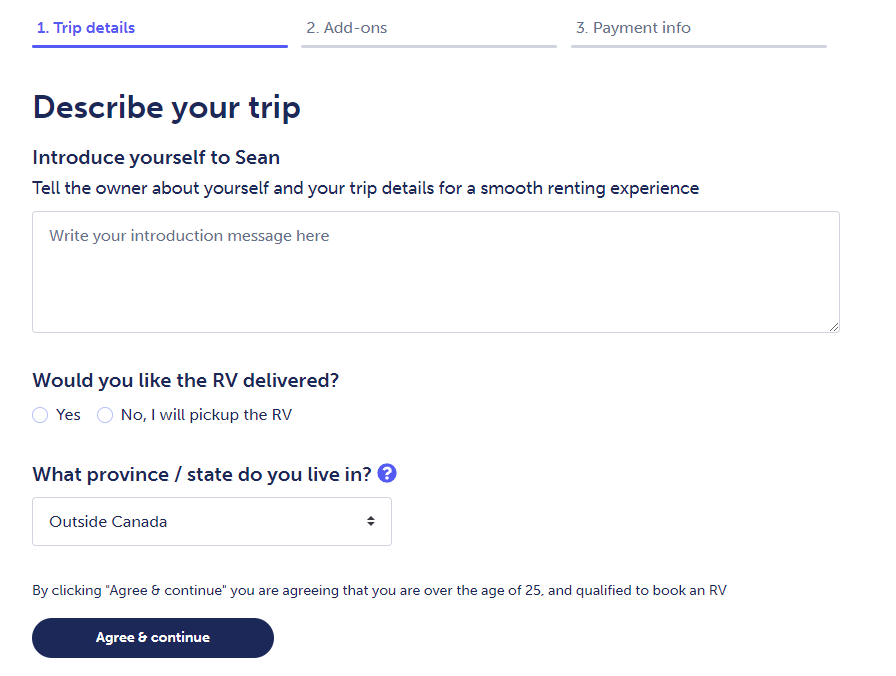Click the 'Yes' label text
The height and width of the screenshot is (676, 896).
pyautogui.click(x=68, y=415)
